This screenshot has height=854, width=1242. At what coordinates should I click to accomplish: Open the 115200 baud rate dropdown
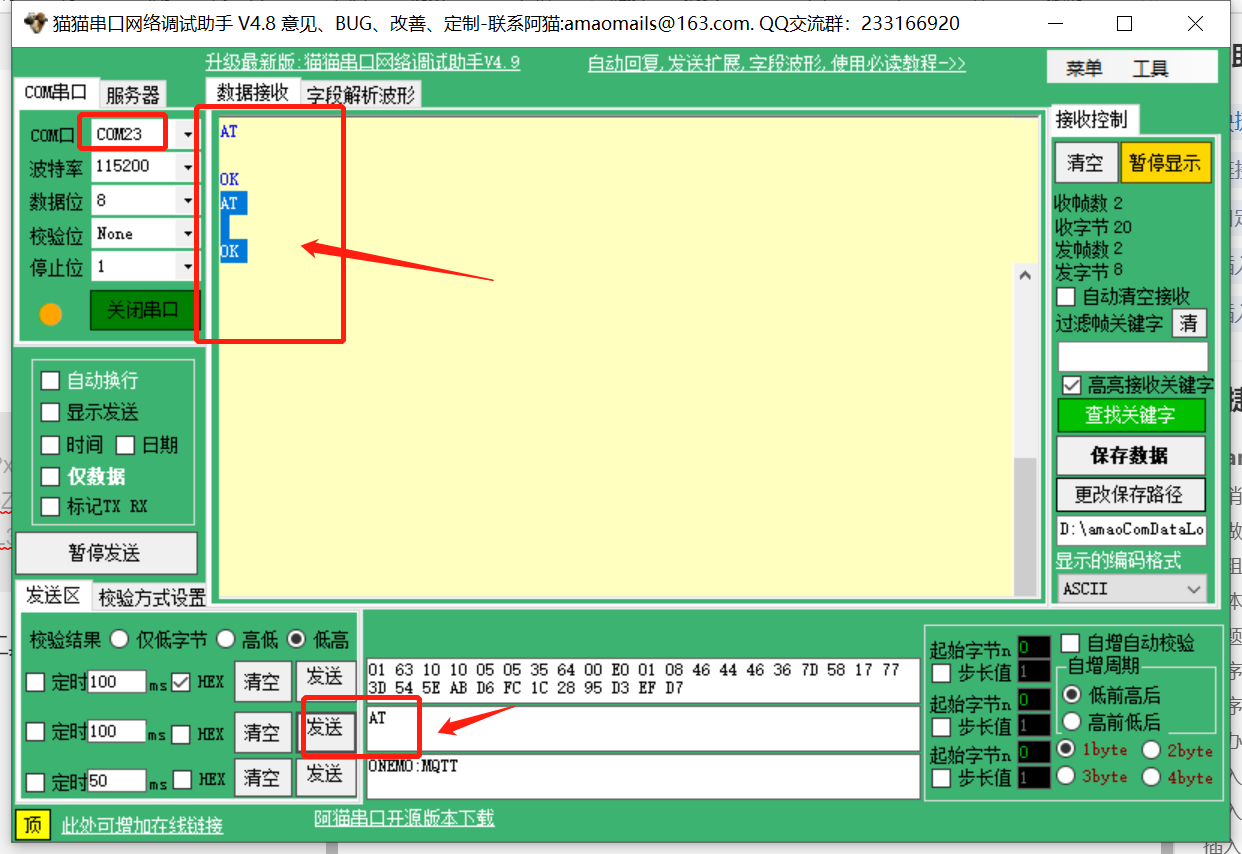click(x=187, y=167)
